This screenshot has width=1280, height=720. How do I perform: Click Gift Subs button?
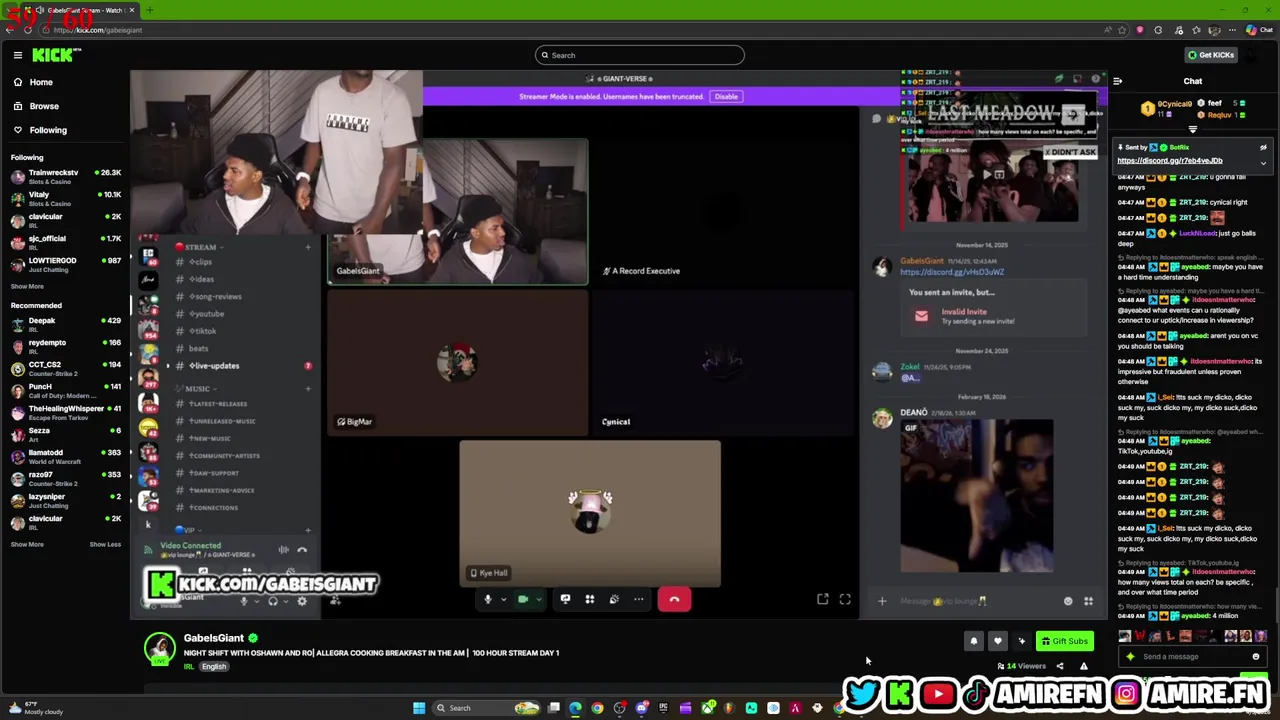[x=1064, y=641]
